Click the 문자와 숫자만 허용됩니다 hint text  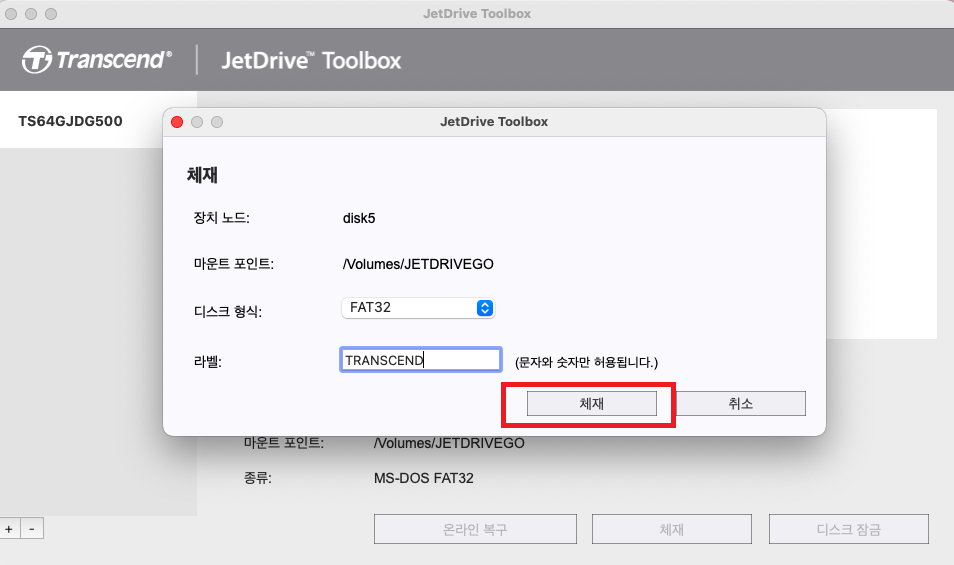click(587, 362)
